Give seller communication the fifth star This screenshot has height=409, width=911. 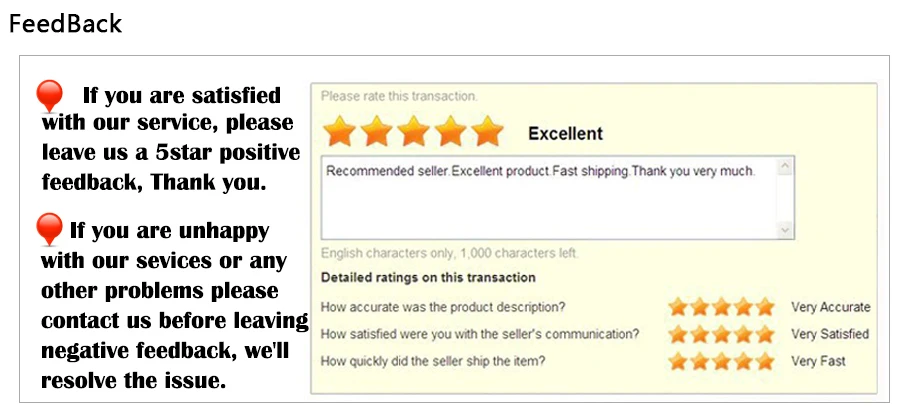pos(765,335)
